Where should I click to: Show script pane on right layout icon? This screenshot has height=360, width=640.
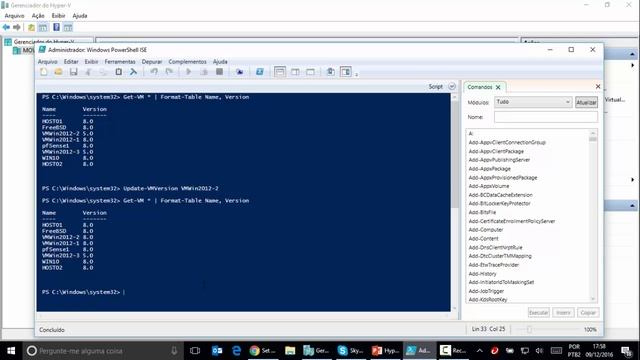(x=295, y=72)
